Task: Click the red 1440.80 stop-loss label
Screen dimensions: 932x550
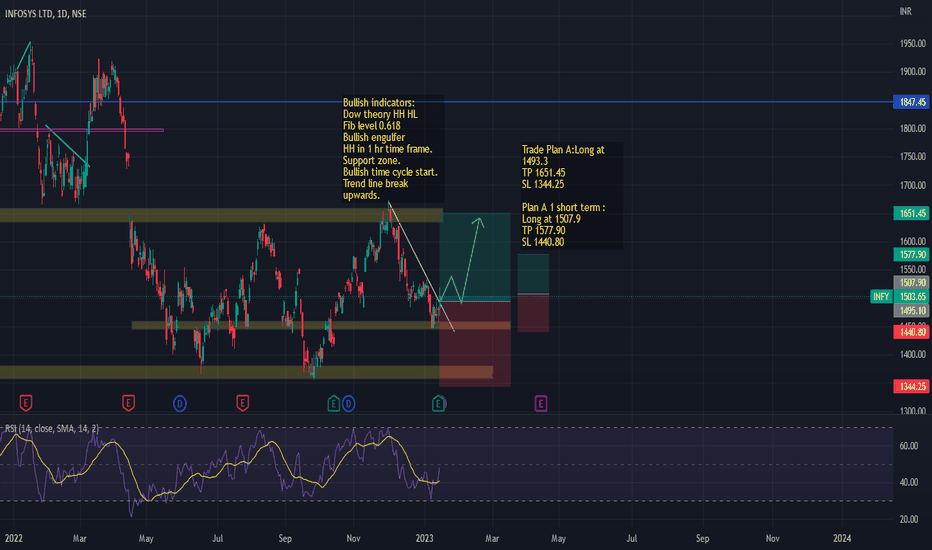Action: point(912,332)
